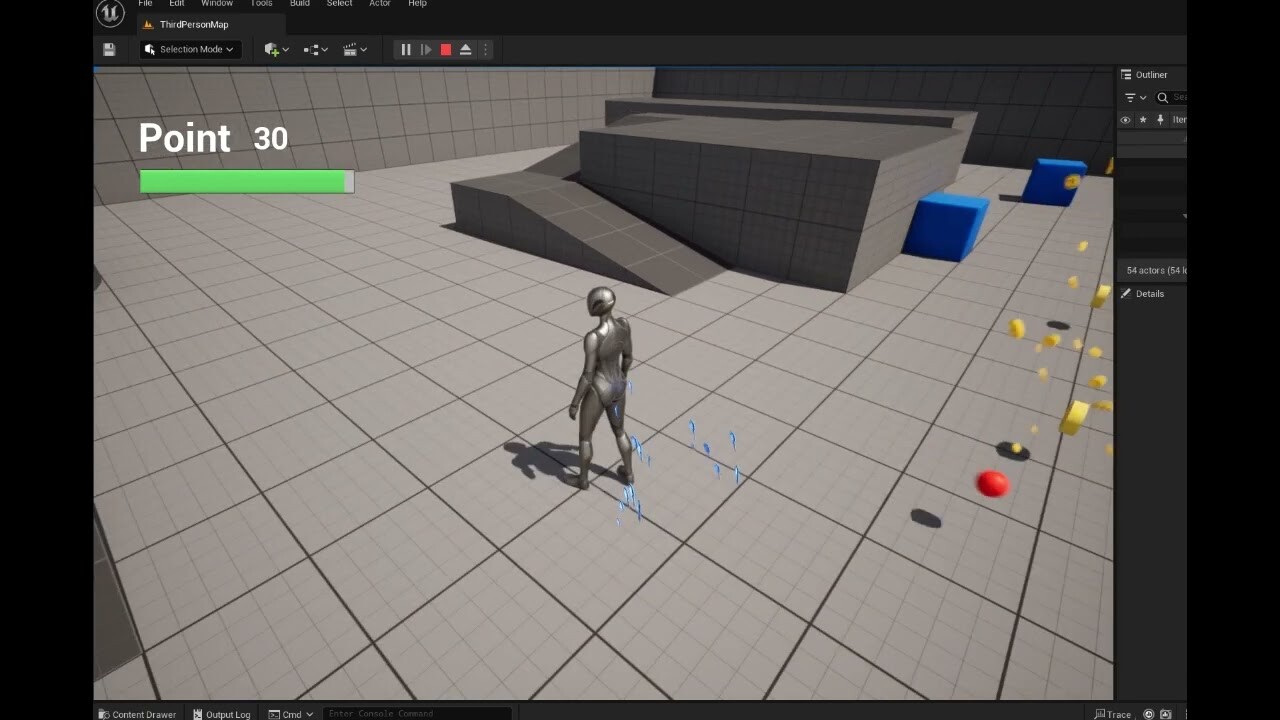Image resolution: width=1280 pixels, height=720 pixels.
Task: Toggle the Outliner visibility eye column
Action: (x=1125, y=120)
